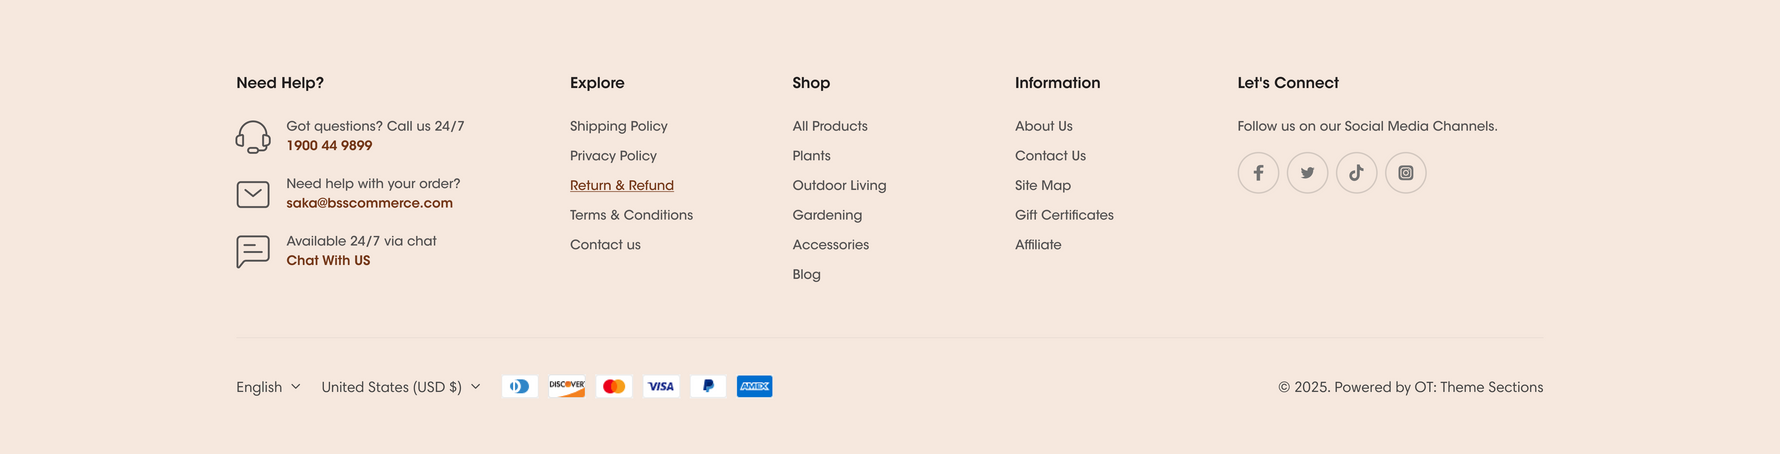Follow the OT: Theme Sections link
This screenshot has width=1780, height=454.
click(x=1478, y=387)
